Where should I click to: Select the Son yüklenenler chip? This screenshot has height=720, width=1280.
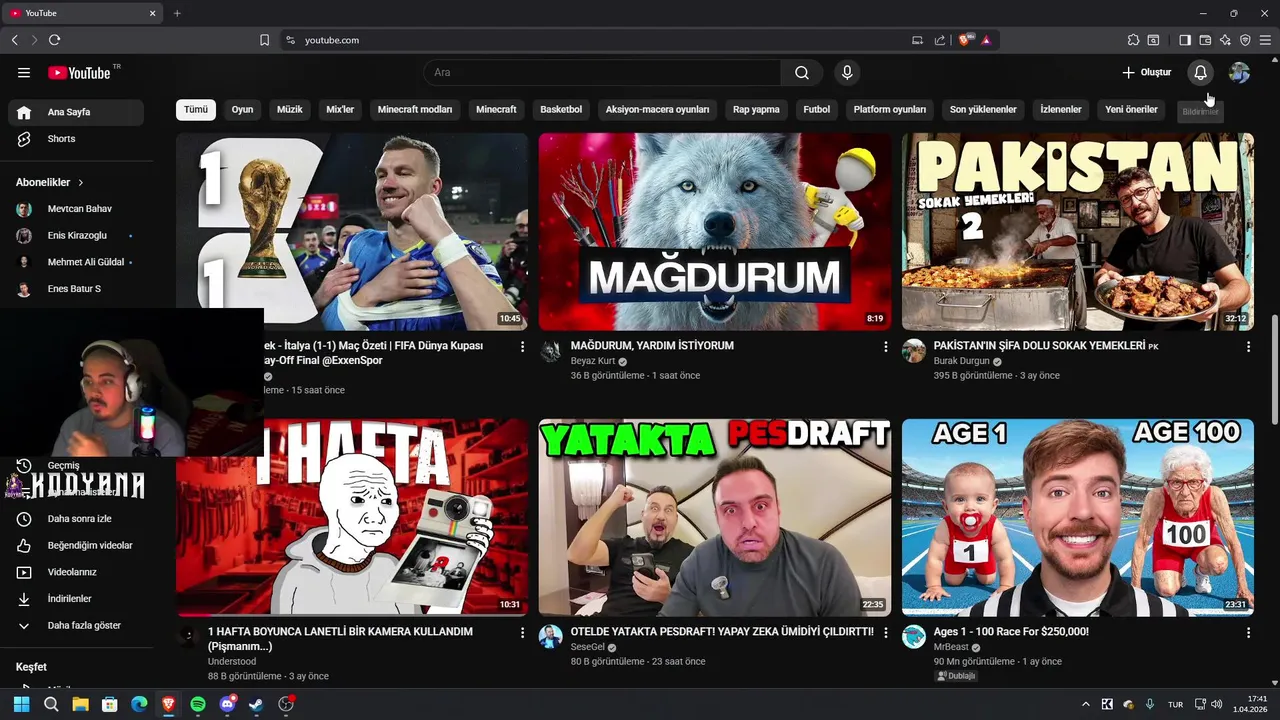tap(983, 110)
